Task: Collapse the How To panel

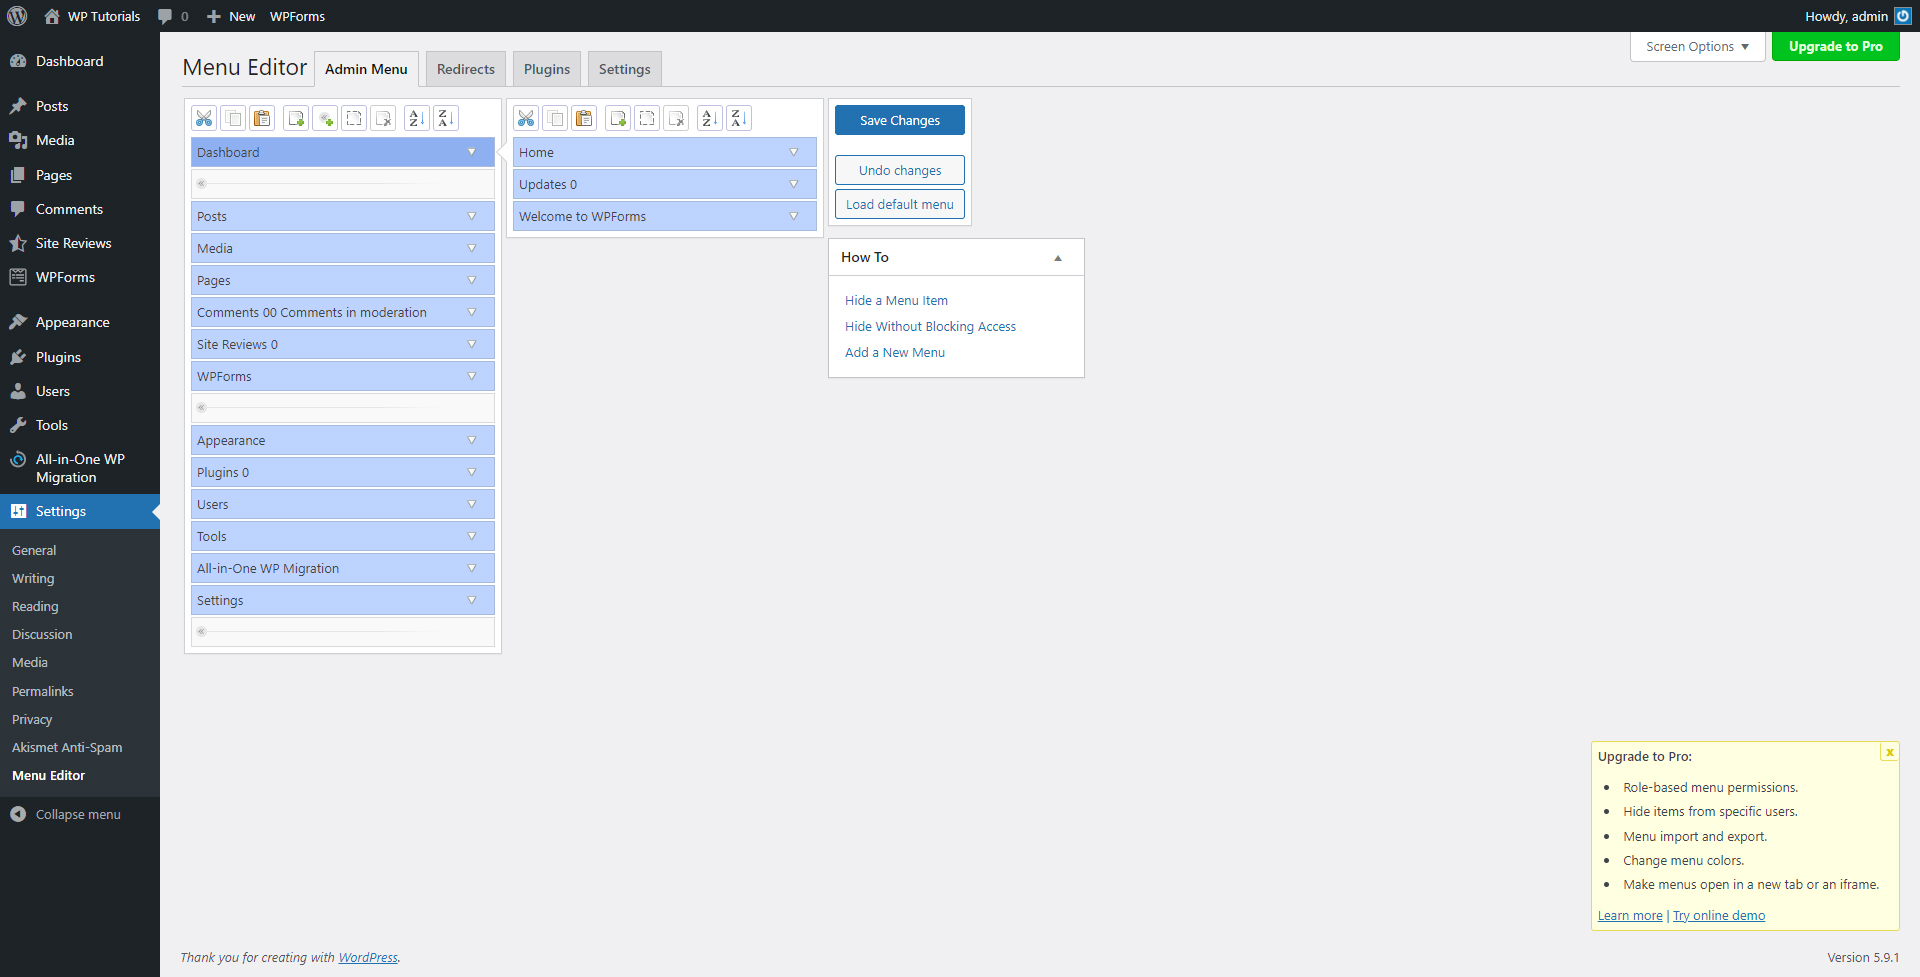Action: coord(1058,258)
